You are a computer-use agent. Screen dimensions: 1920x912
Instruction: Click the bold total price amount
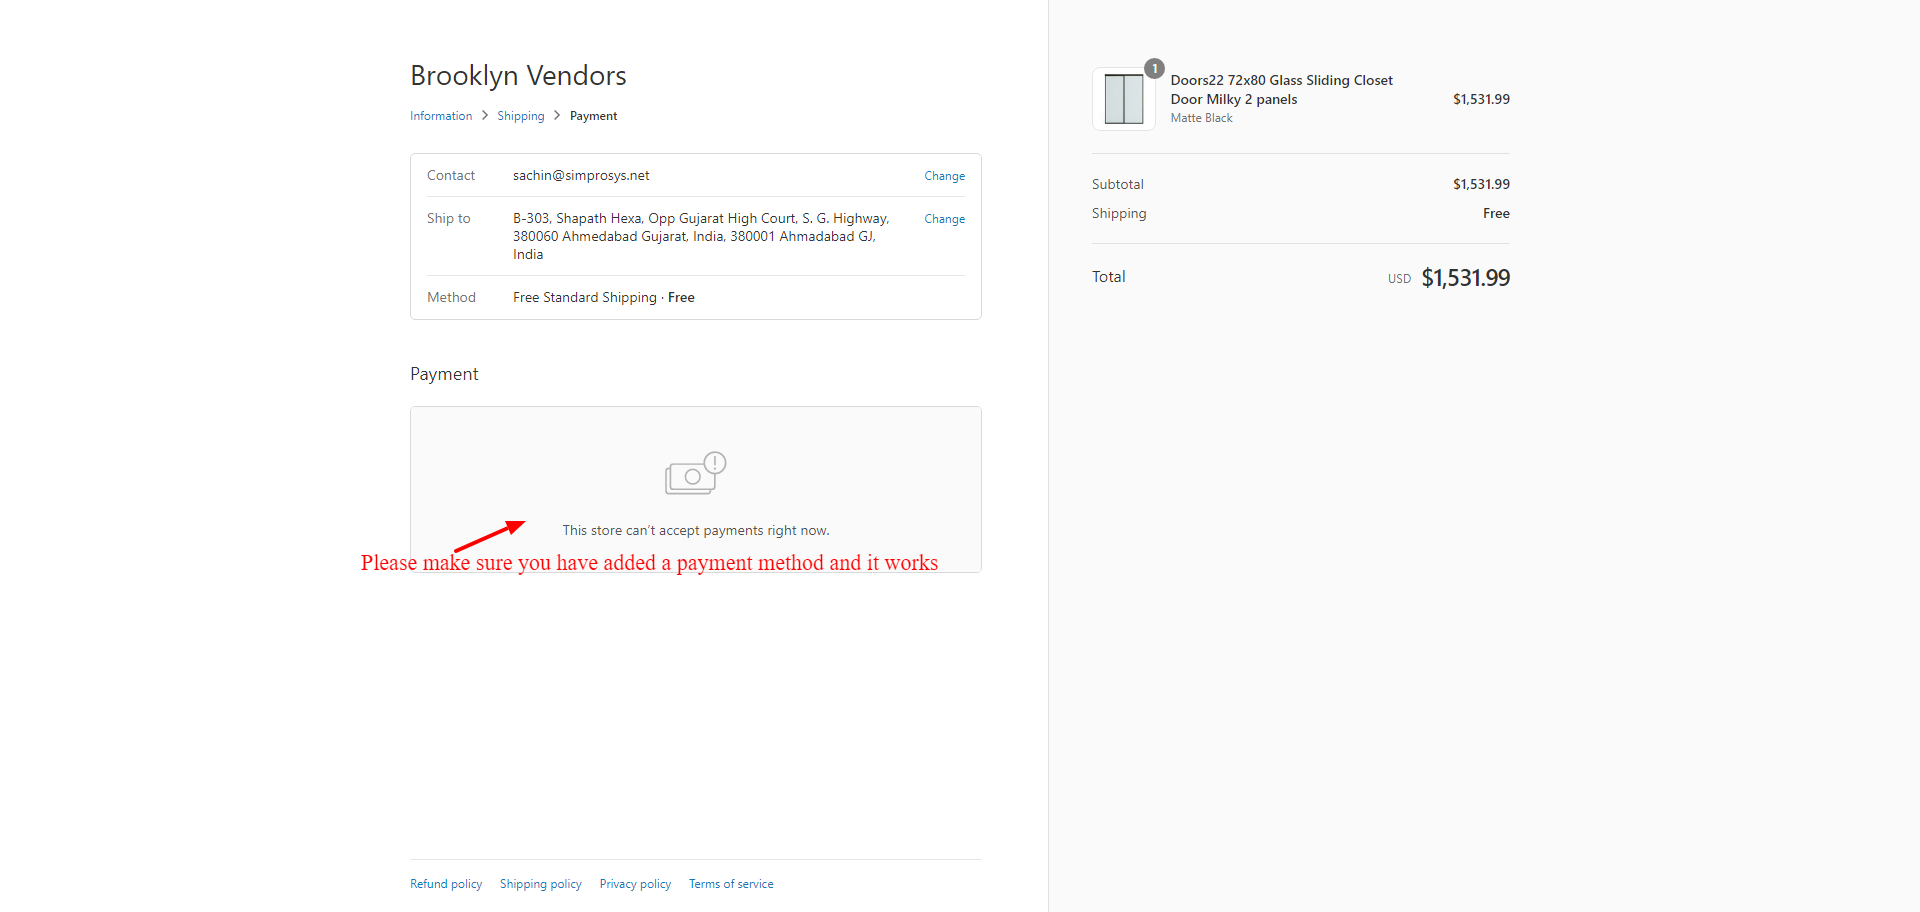[1465, 278]
